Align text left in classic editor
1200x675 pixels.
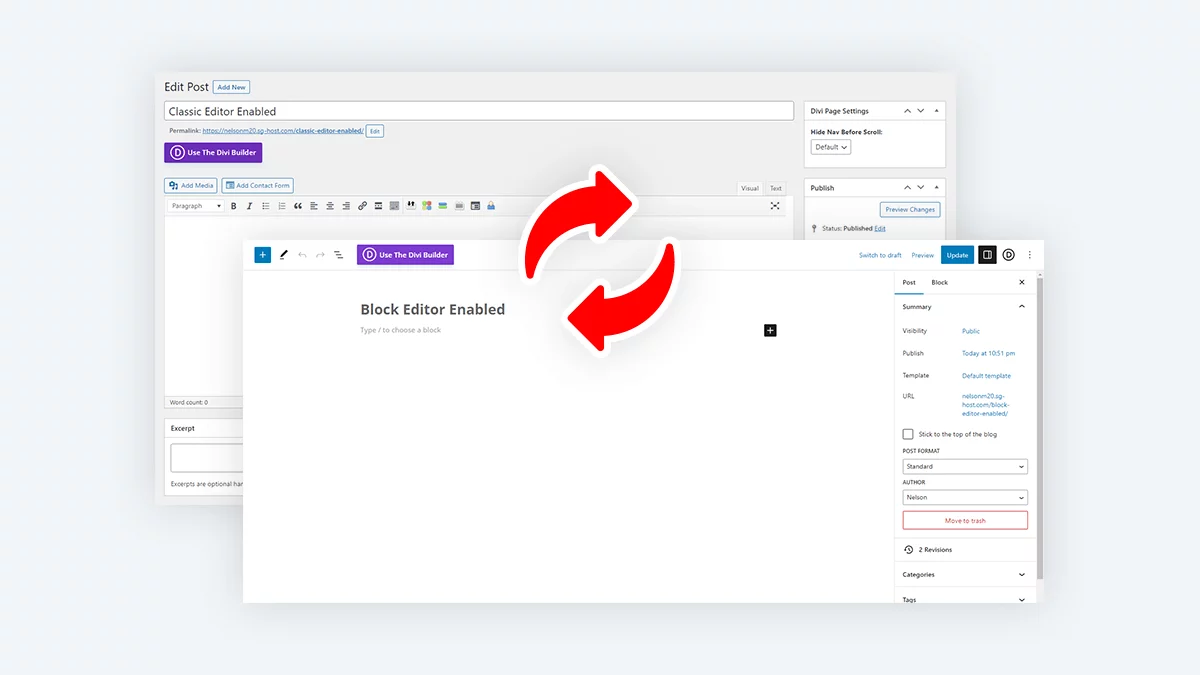click(x=314, y=206)
